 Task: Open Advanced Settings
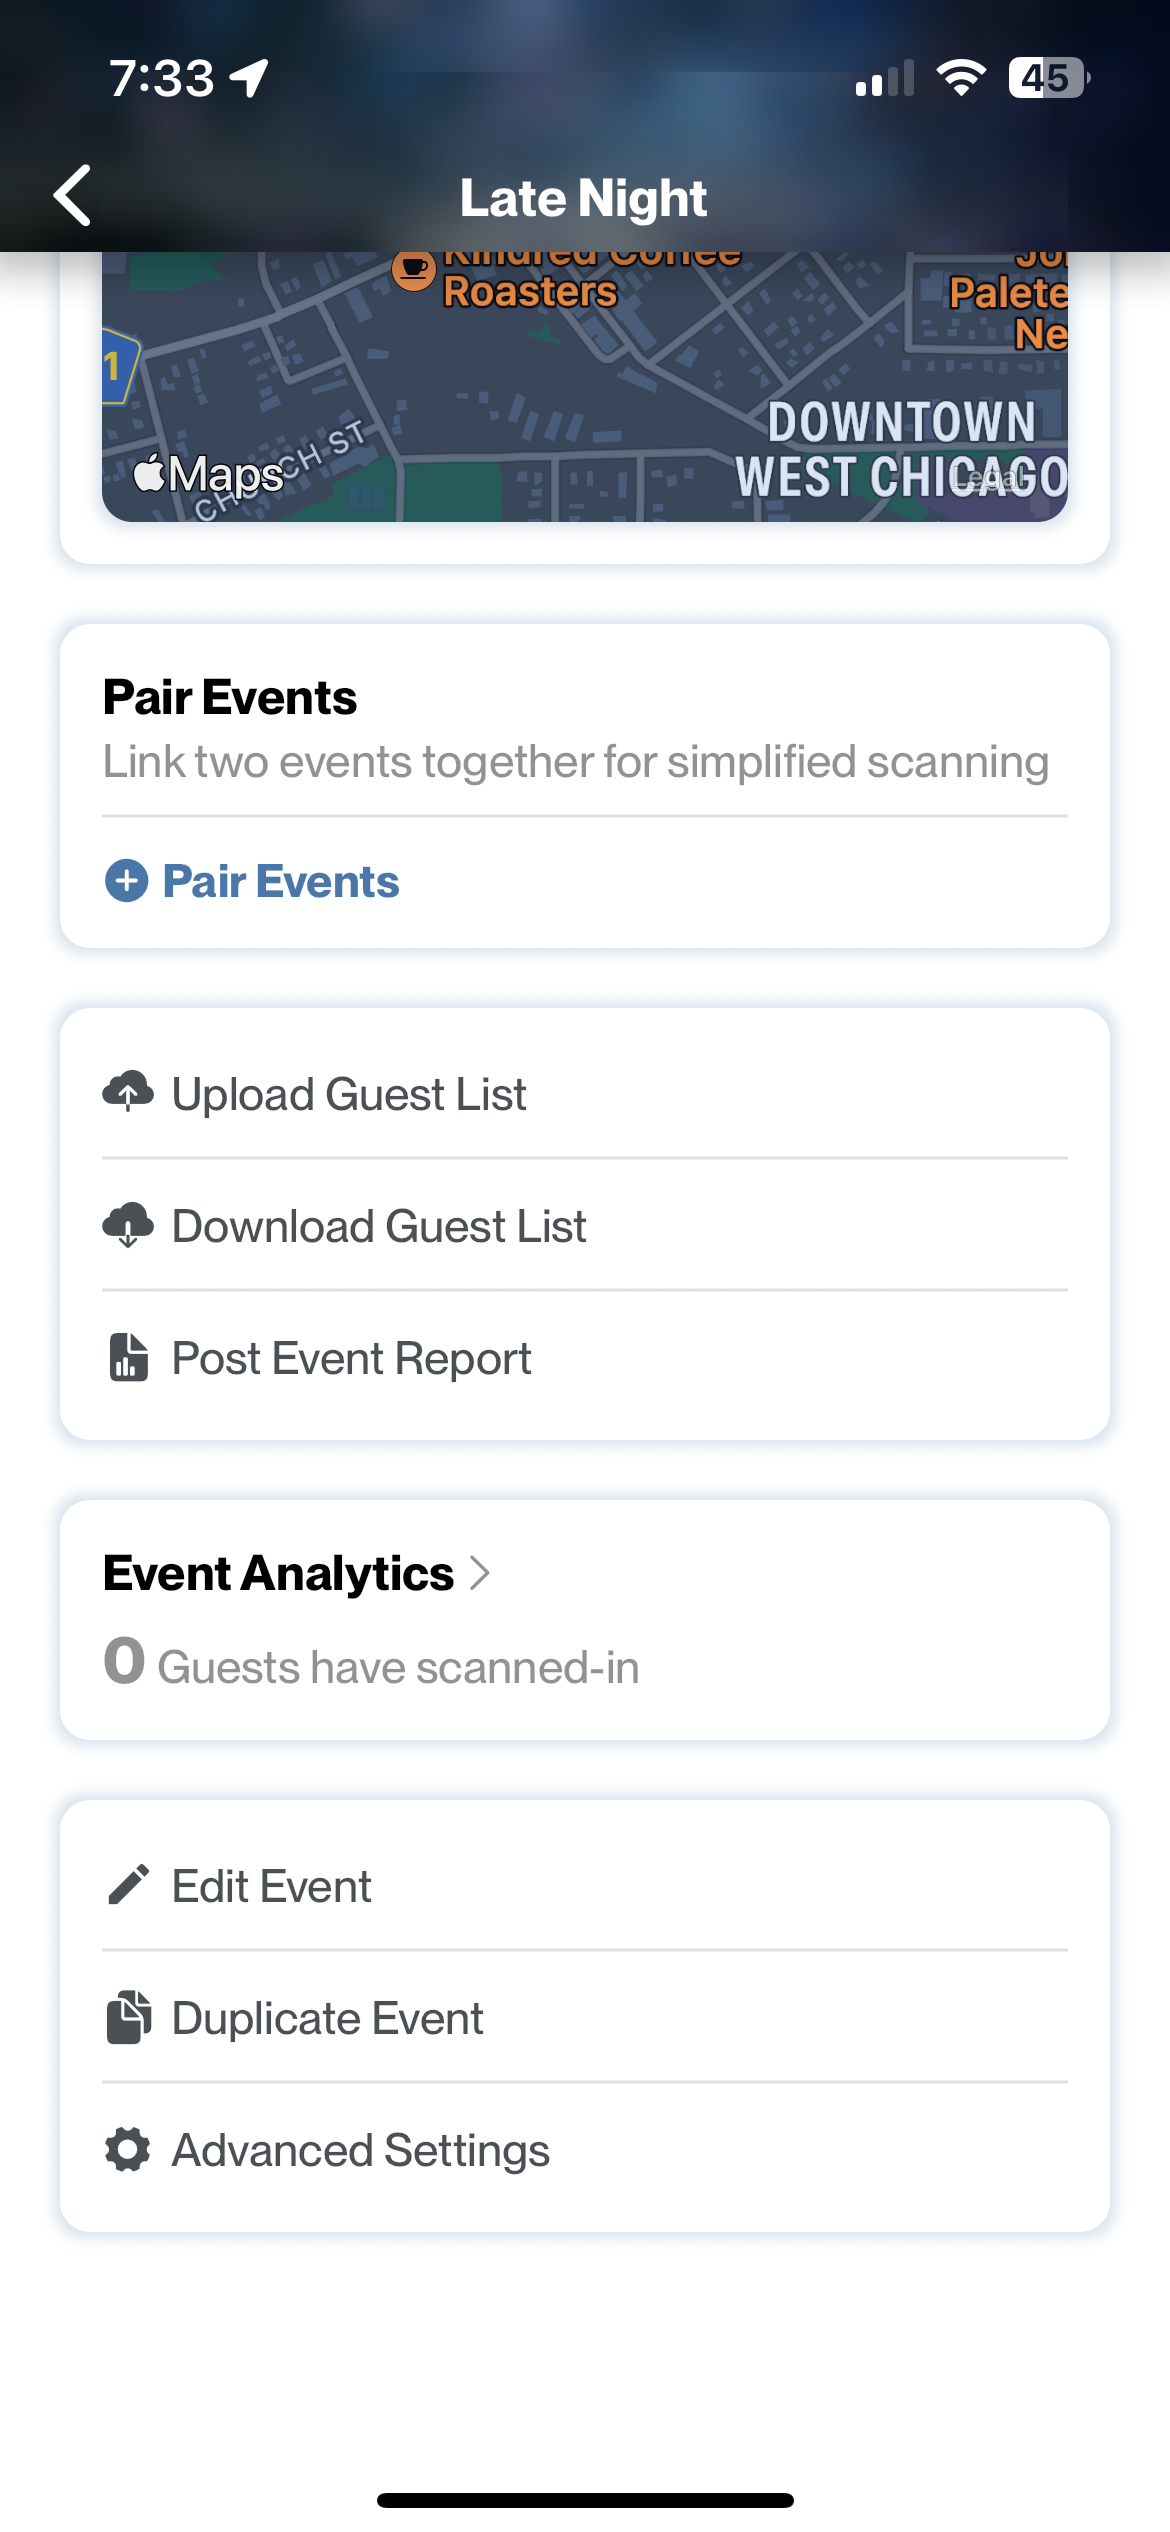tap(585, 2150)
